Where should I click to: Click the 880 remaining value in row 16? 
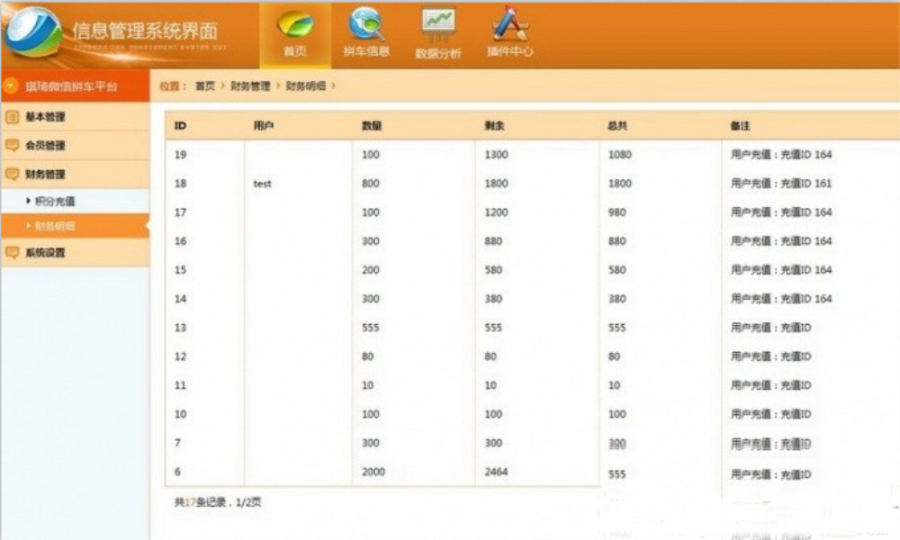tap(494, 241)
